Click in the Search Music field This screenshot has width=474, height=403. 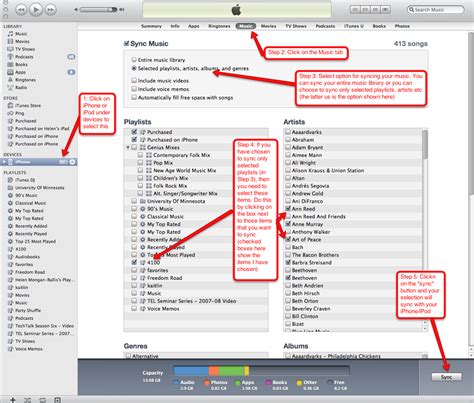point(435,10)
